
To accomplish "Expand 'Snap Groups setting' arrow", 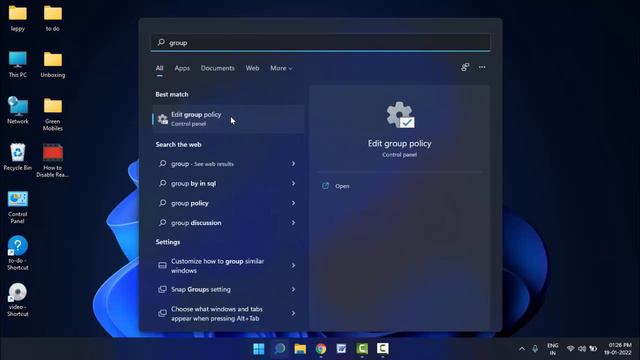I will point(293,289).
